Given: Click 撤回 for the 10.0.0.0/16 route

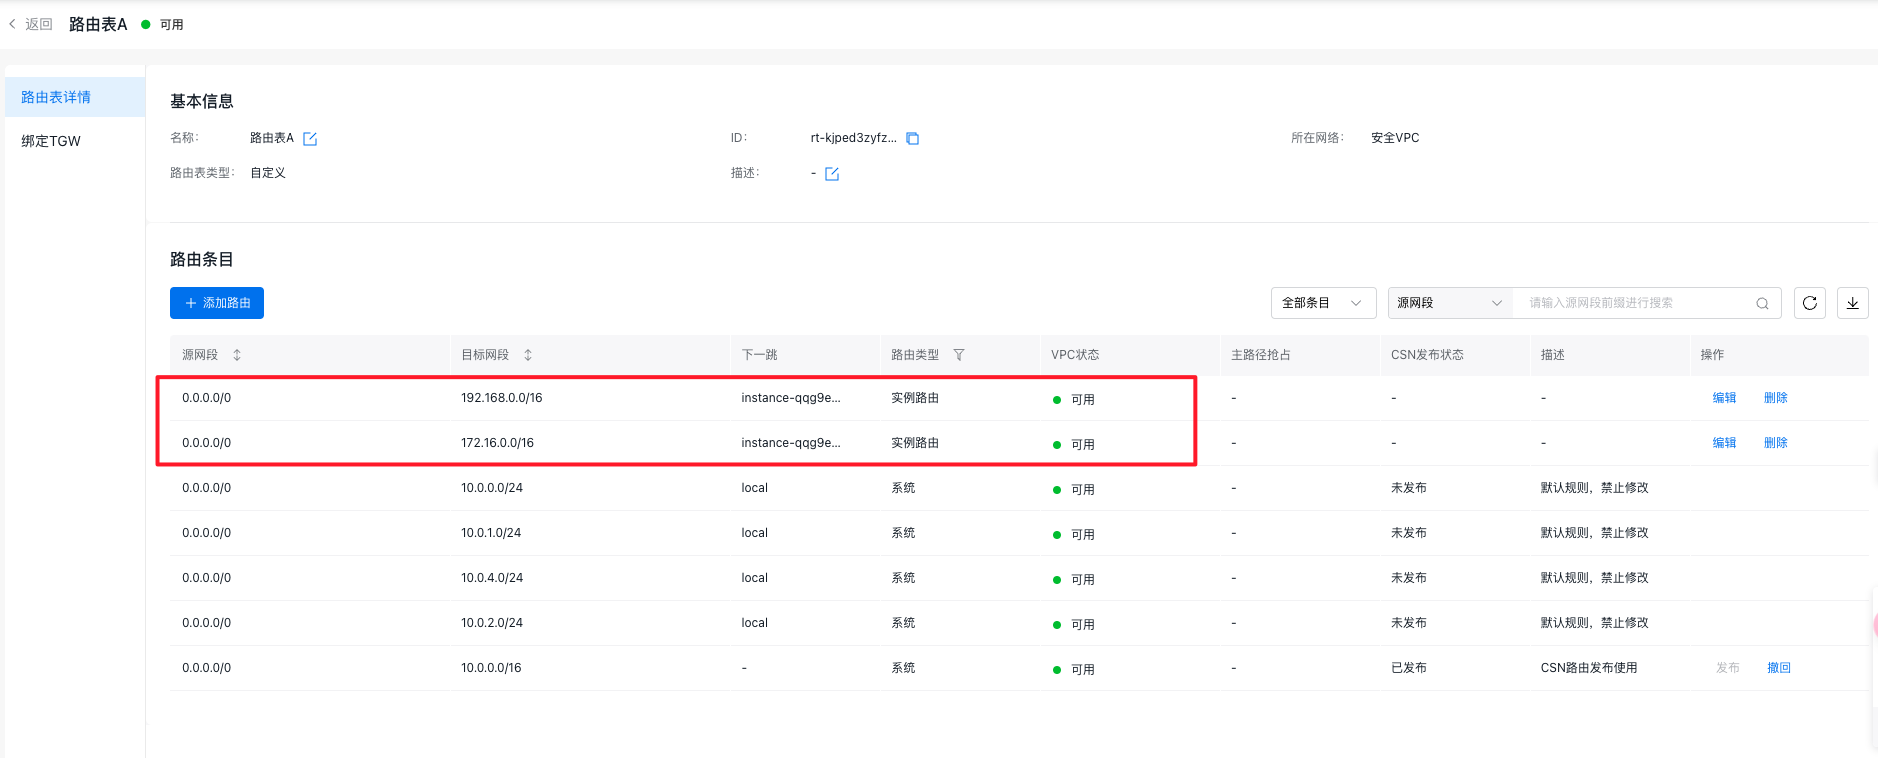Looking at the screenshot, I should [x=1778, y=668].
